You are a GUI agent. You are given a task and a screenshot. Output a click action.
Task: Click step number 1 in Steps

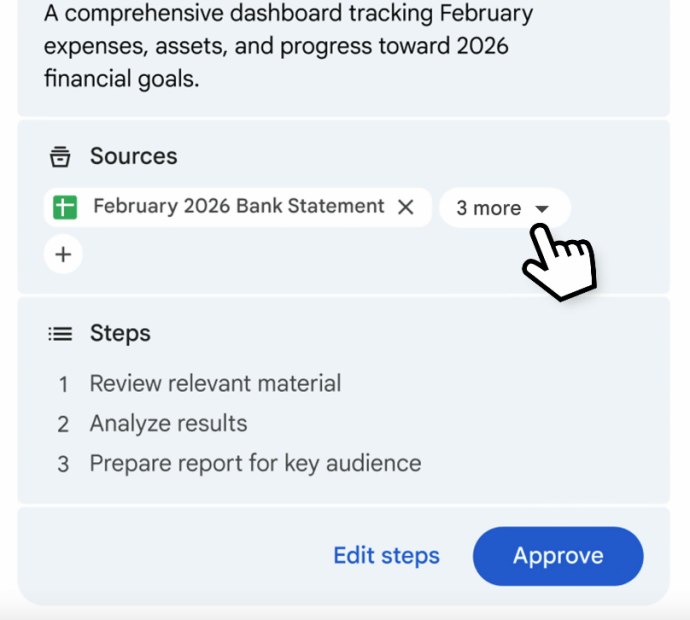click(x=63, y=384)
